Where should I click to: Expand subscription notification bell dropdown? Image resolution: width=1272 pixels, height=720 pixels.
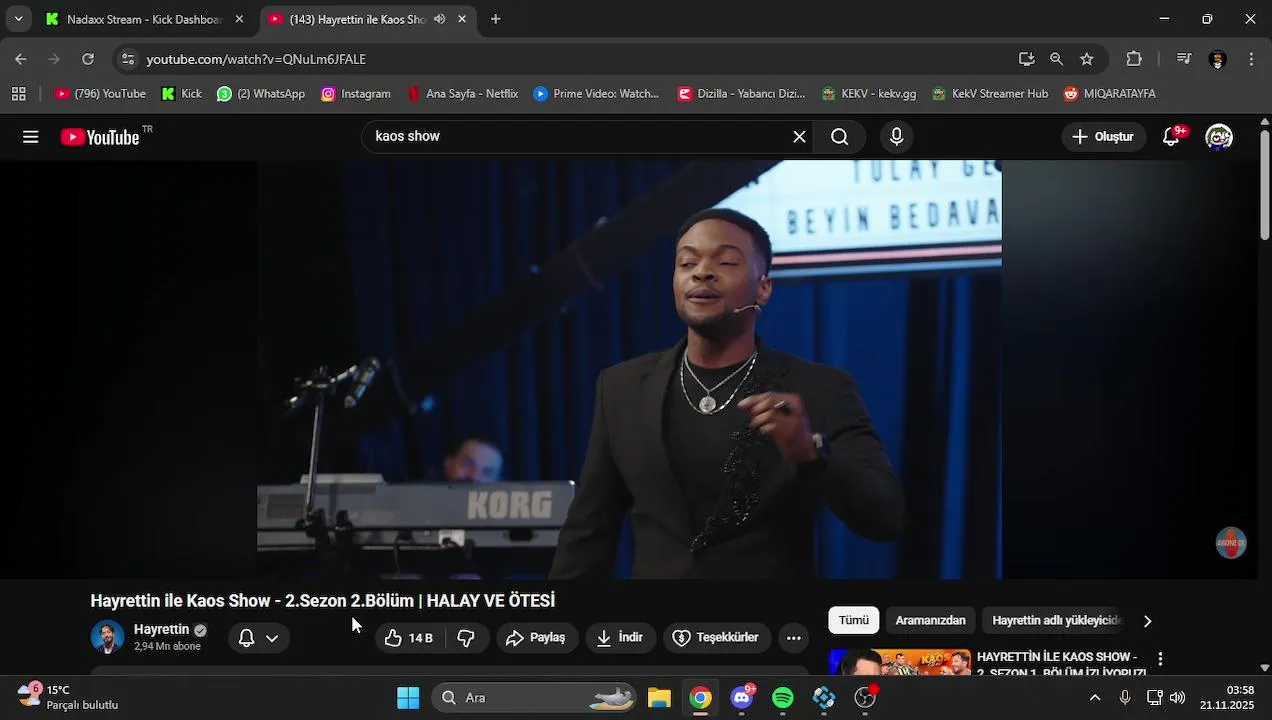point(258,638)
